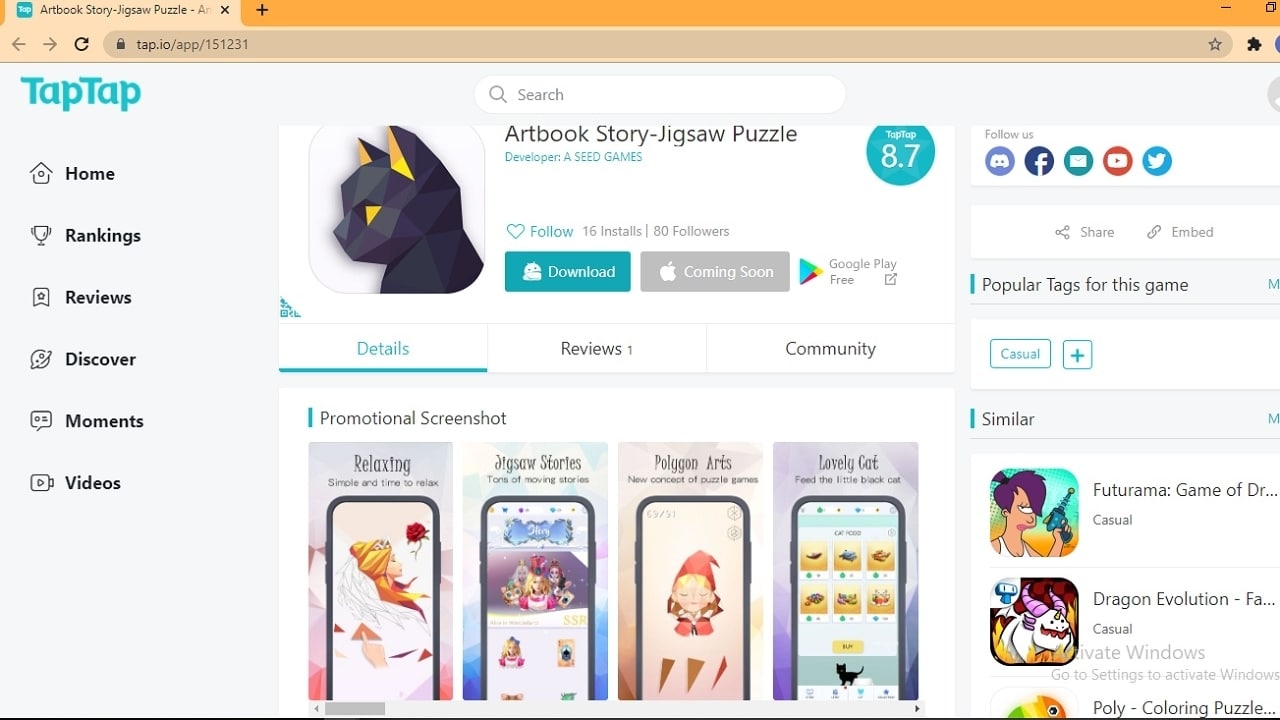This screenshot has width=1280, height=720.
Task: Open the Twitter follow icon
Action: (x=1157, y=161)
